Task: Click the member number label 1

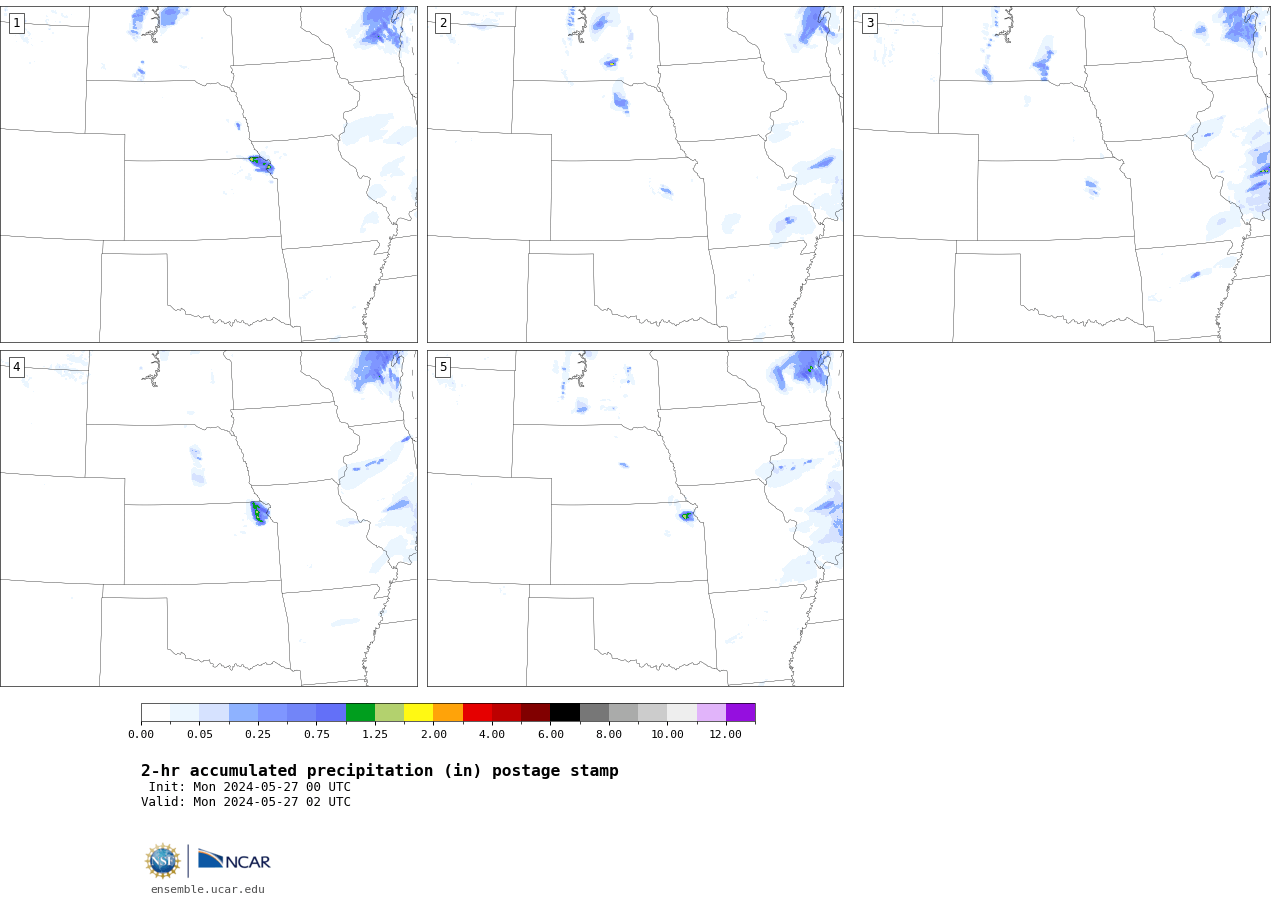Action: point(16,23)
